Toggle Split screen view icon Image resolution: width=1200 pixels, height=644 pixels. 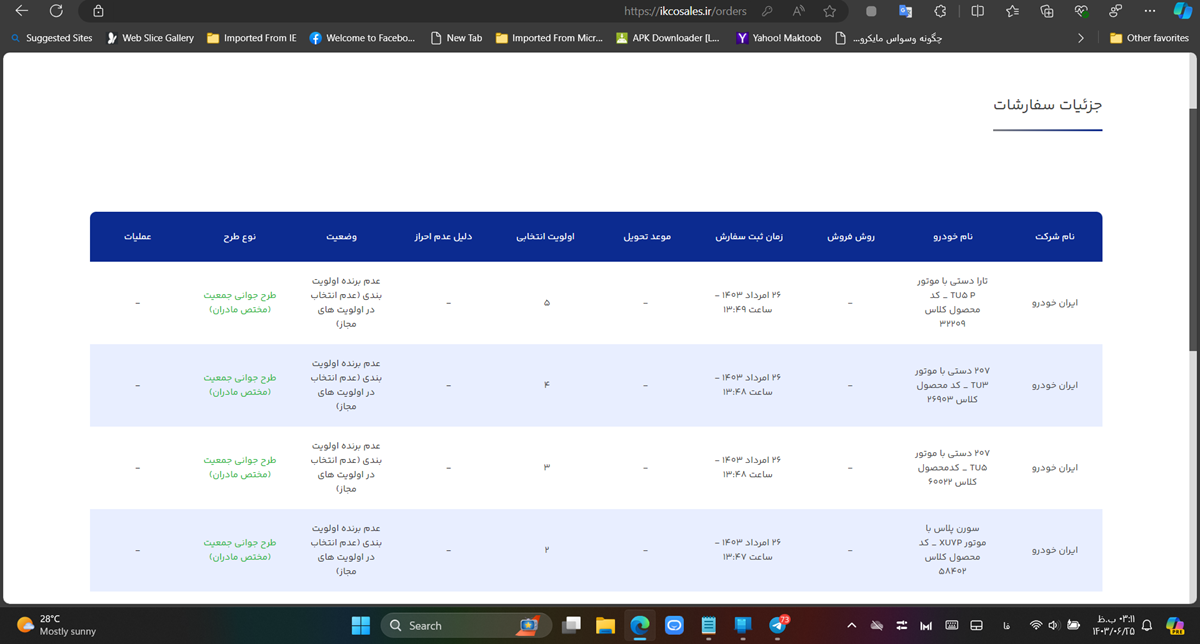coord(978,11)
